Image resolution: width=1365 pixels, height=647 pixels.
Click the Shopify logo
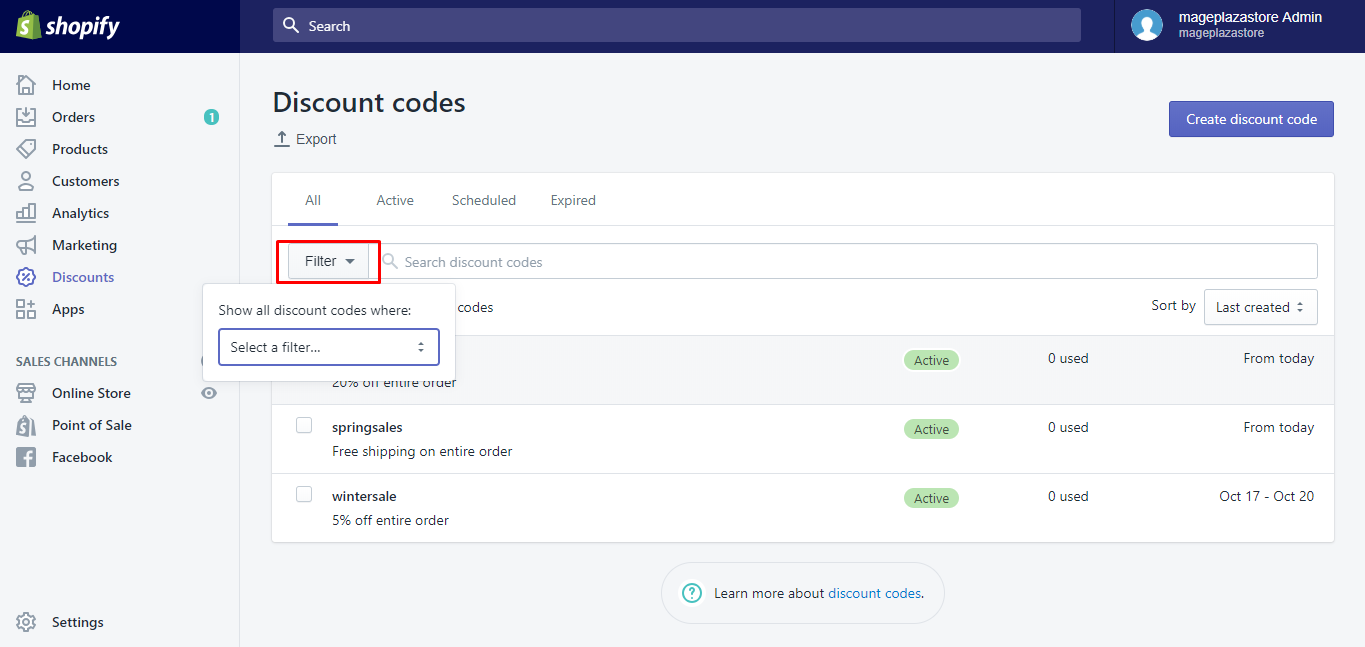pos(68,26)
